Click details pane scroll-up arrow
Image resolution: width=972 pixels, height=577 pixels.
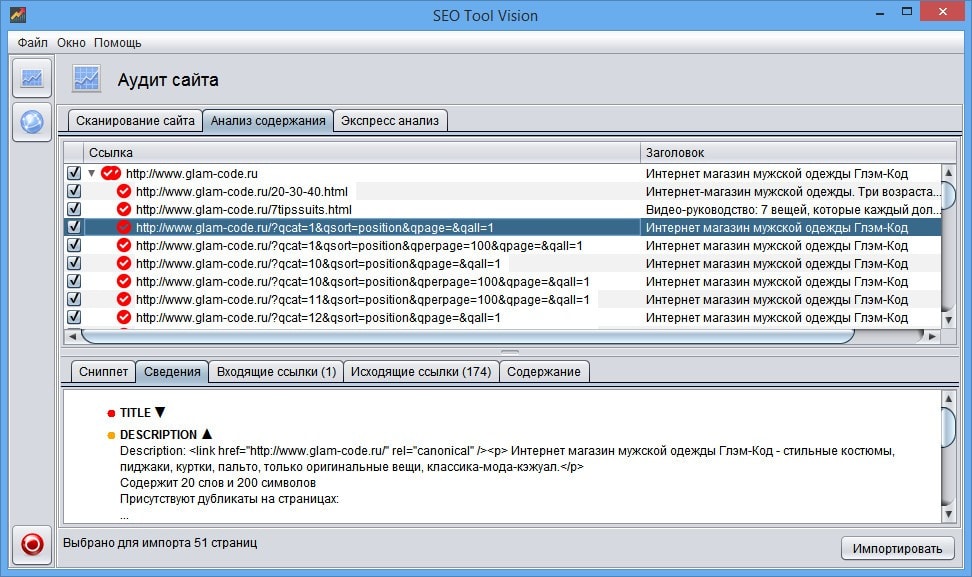click(x=948, y=398)
